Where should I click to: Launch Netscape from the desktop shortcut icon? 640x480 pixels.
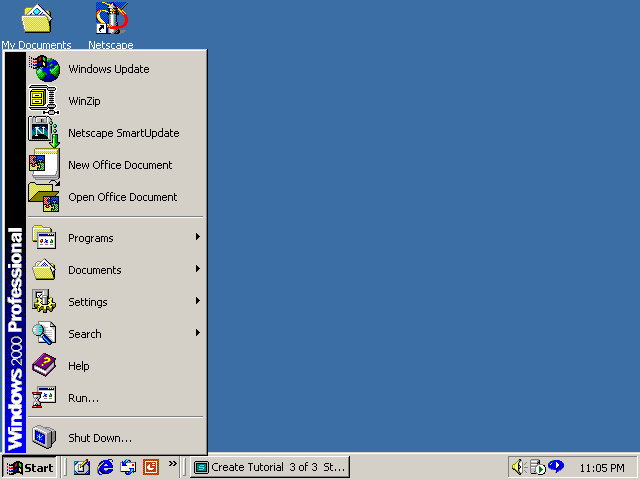point(111,19)
